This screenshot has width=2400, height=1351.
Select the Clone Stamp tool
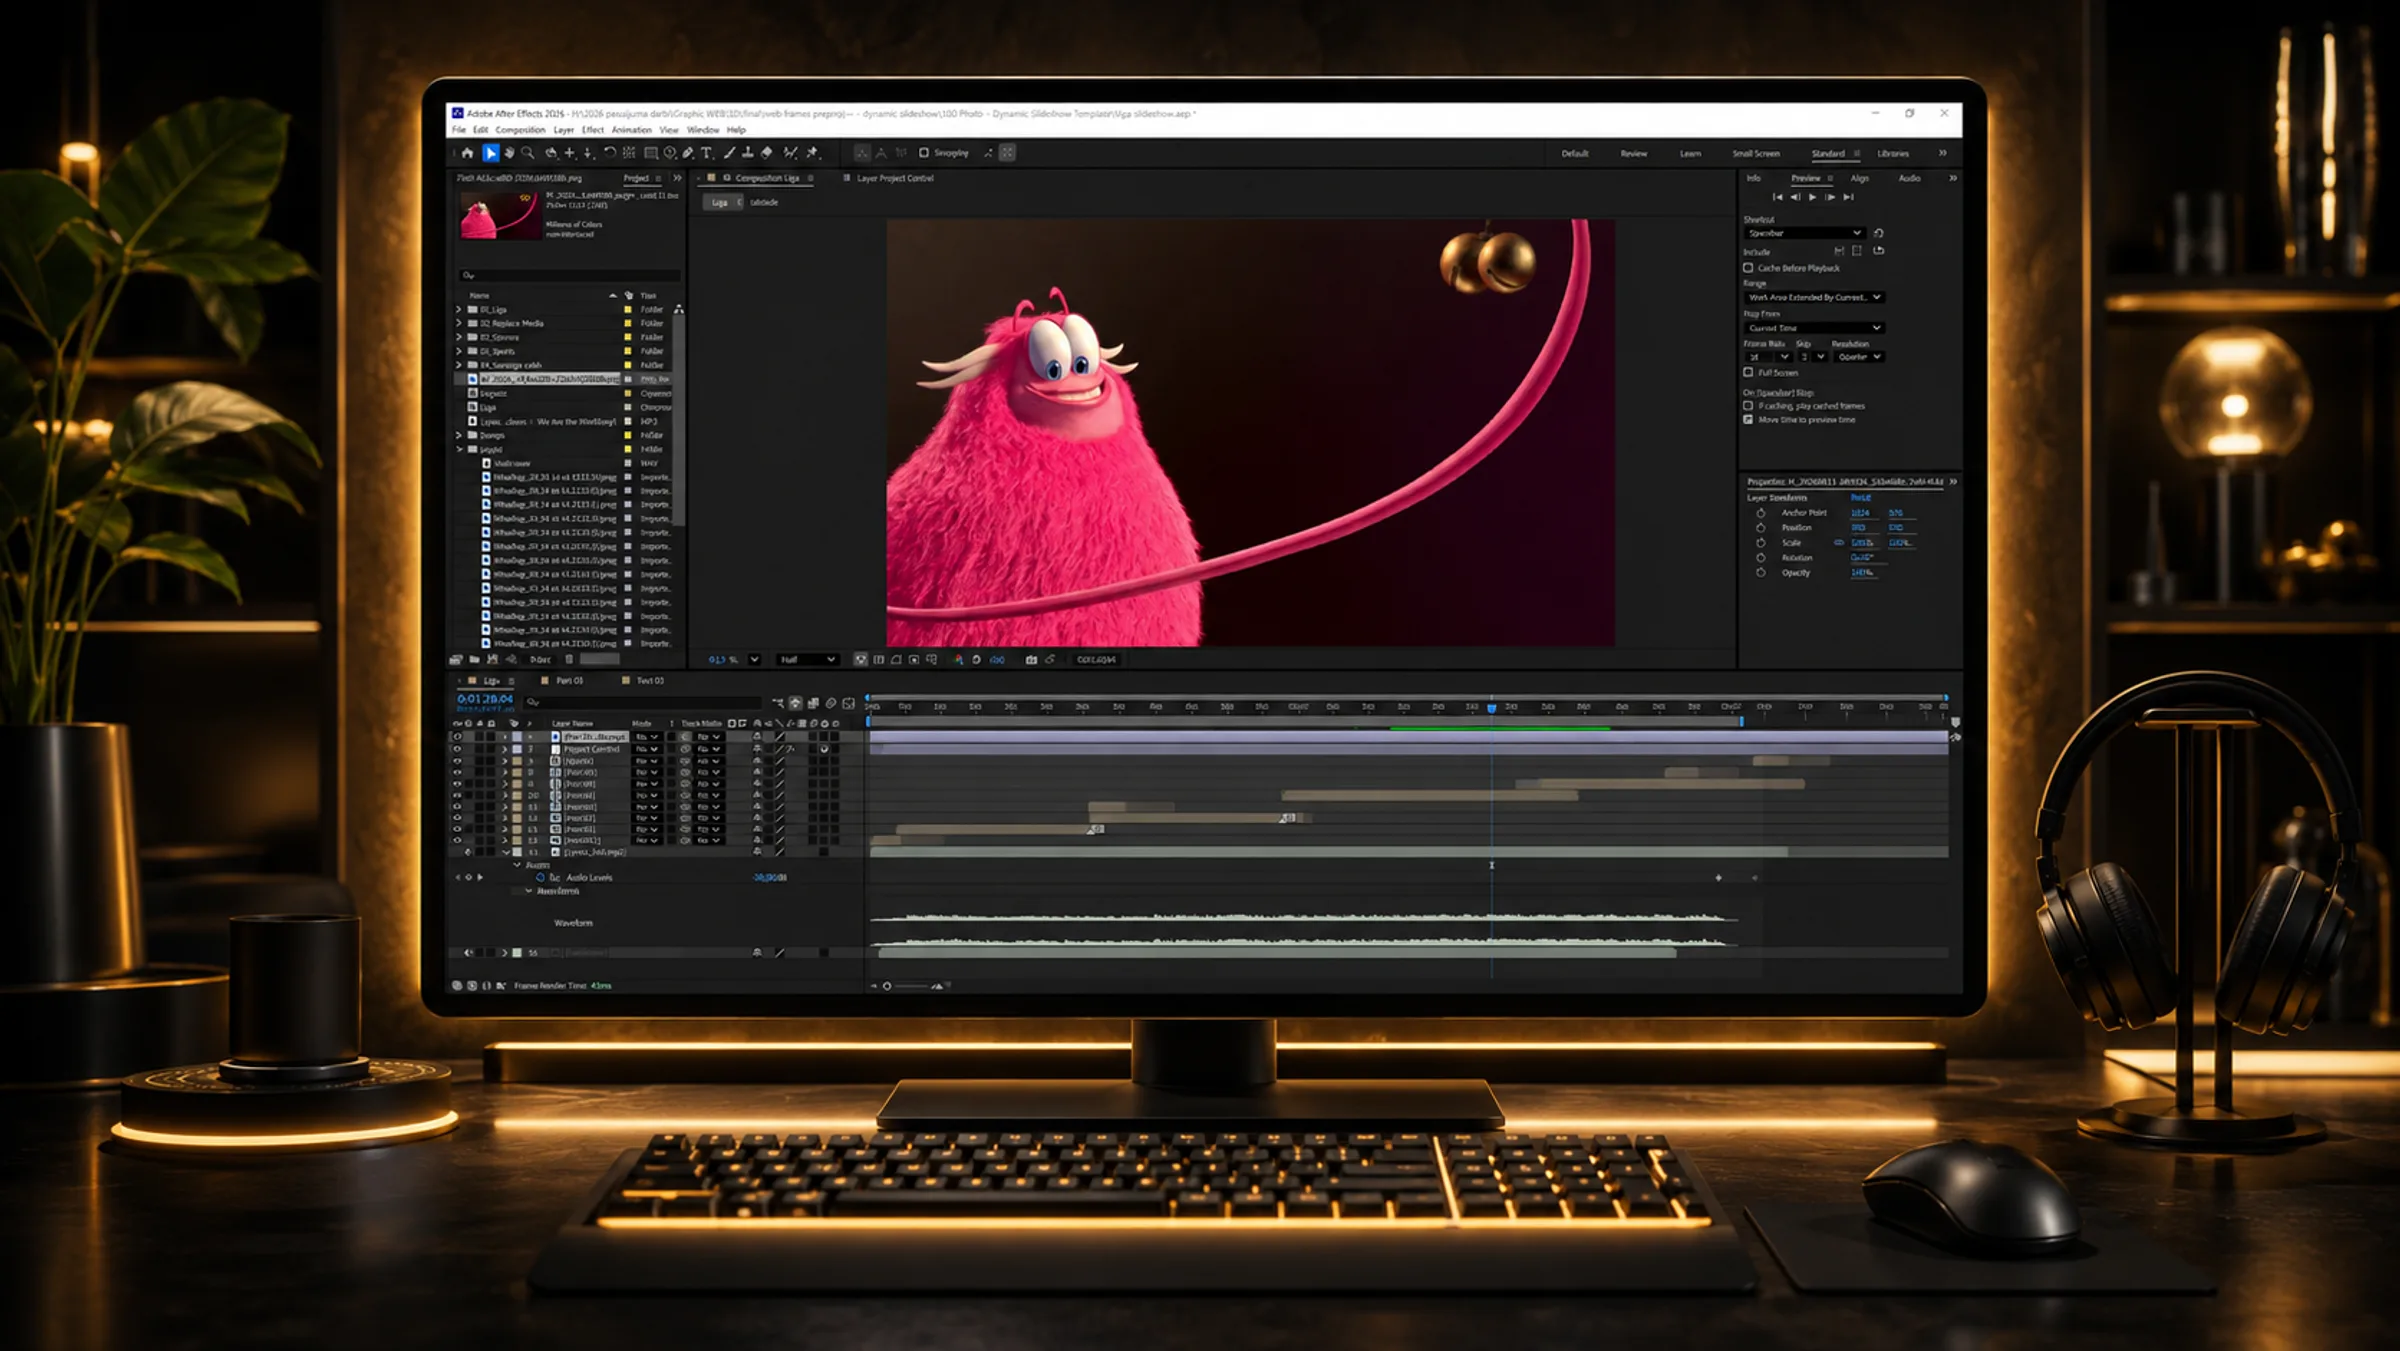tap(748, 153)
